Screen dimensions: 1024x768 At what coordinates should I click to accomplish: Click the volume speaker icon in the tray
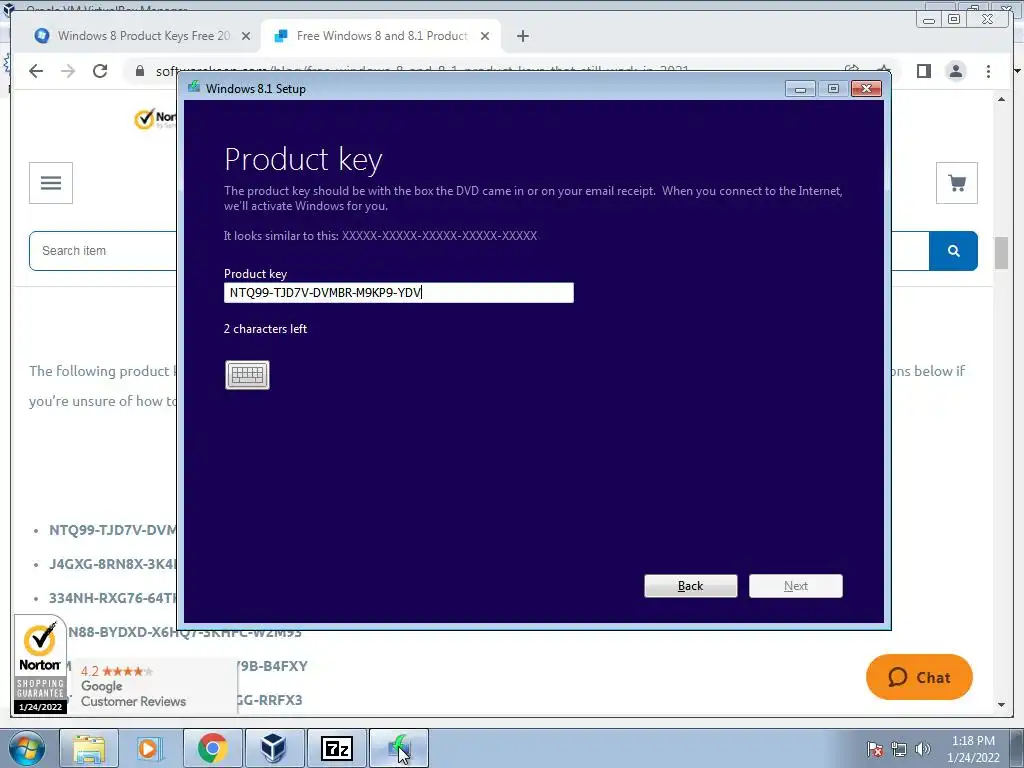[923, 749]
